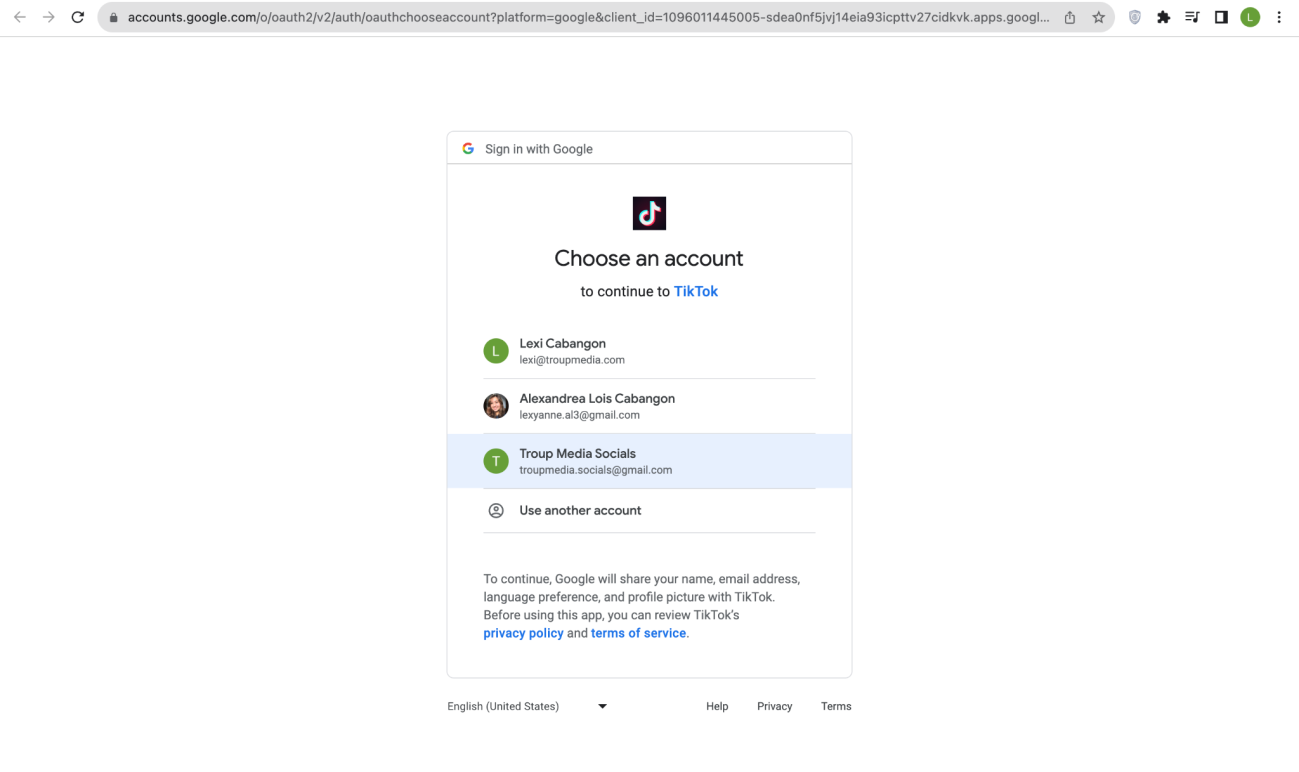The height and width of the screenshot is (772, 1299).
Task: Open TikTok's privacy policy link
Action: pyautogui.click(x=523, y=633)
